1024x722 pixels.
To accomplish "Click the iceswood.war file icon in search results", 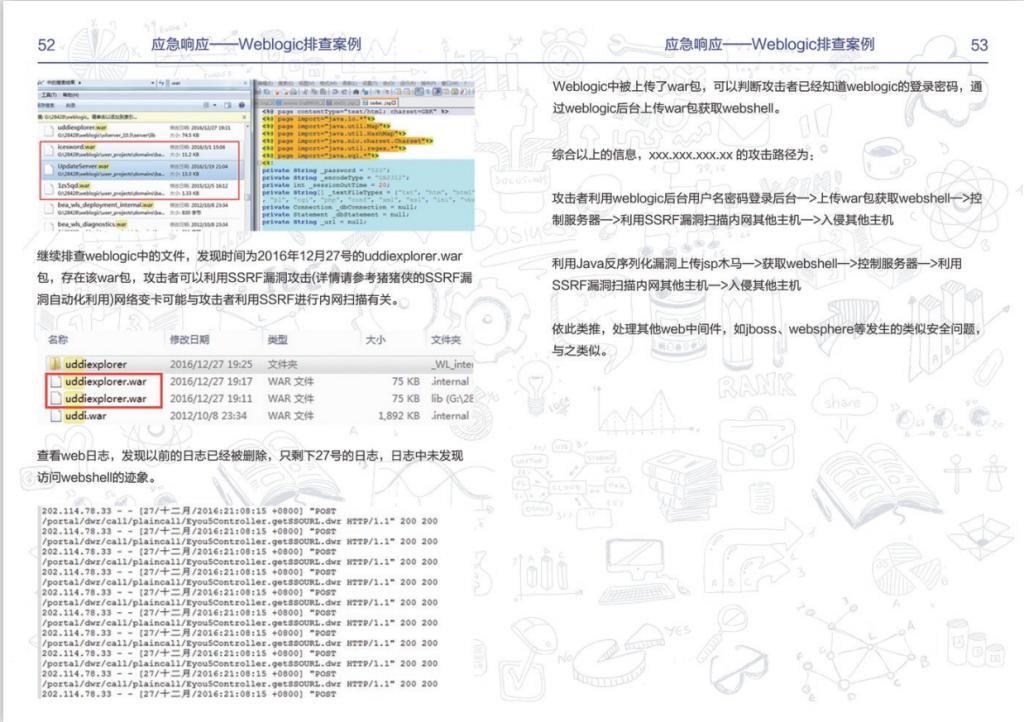I will pyautogui.click(x=50, y=150).
